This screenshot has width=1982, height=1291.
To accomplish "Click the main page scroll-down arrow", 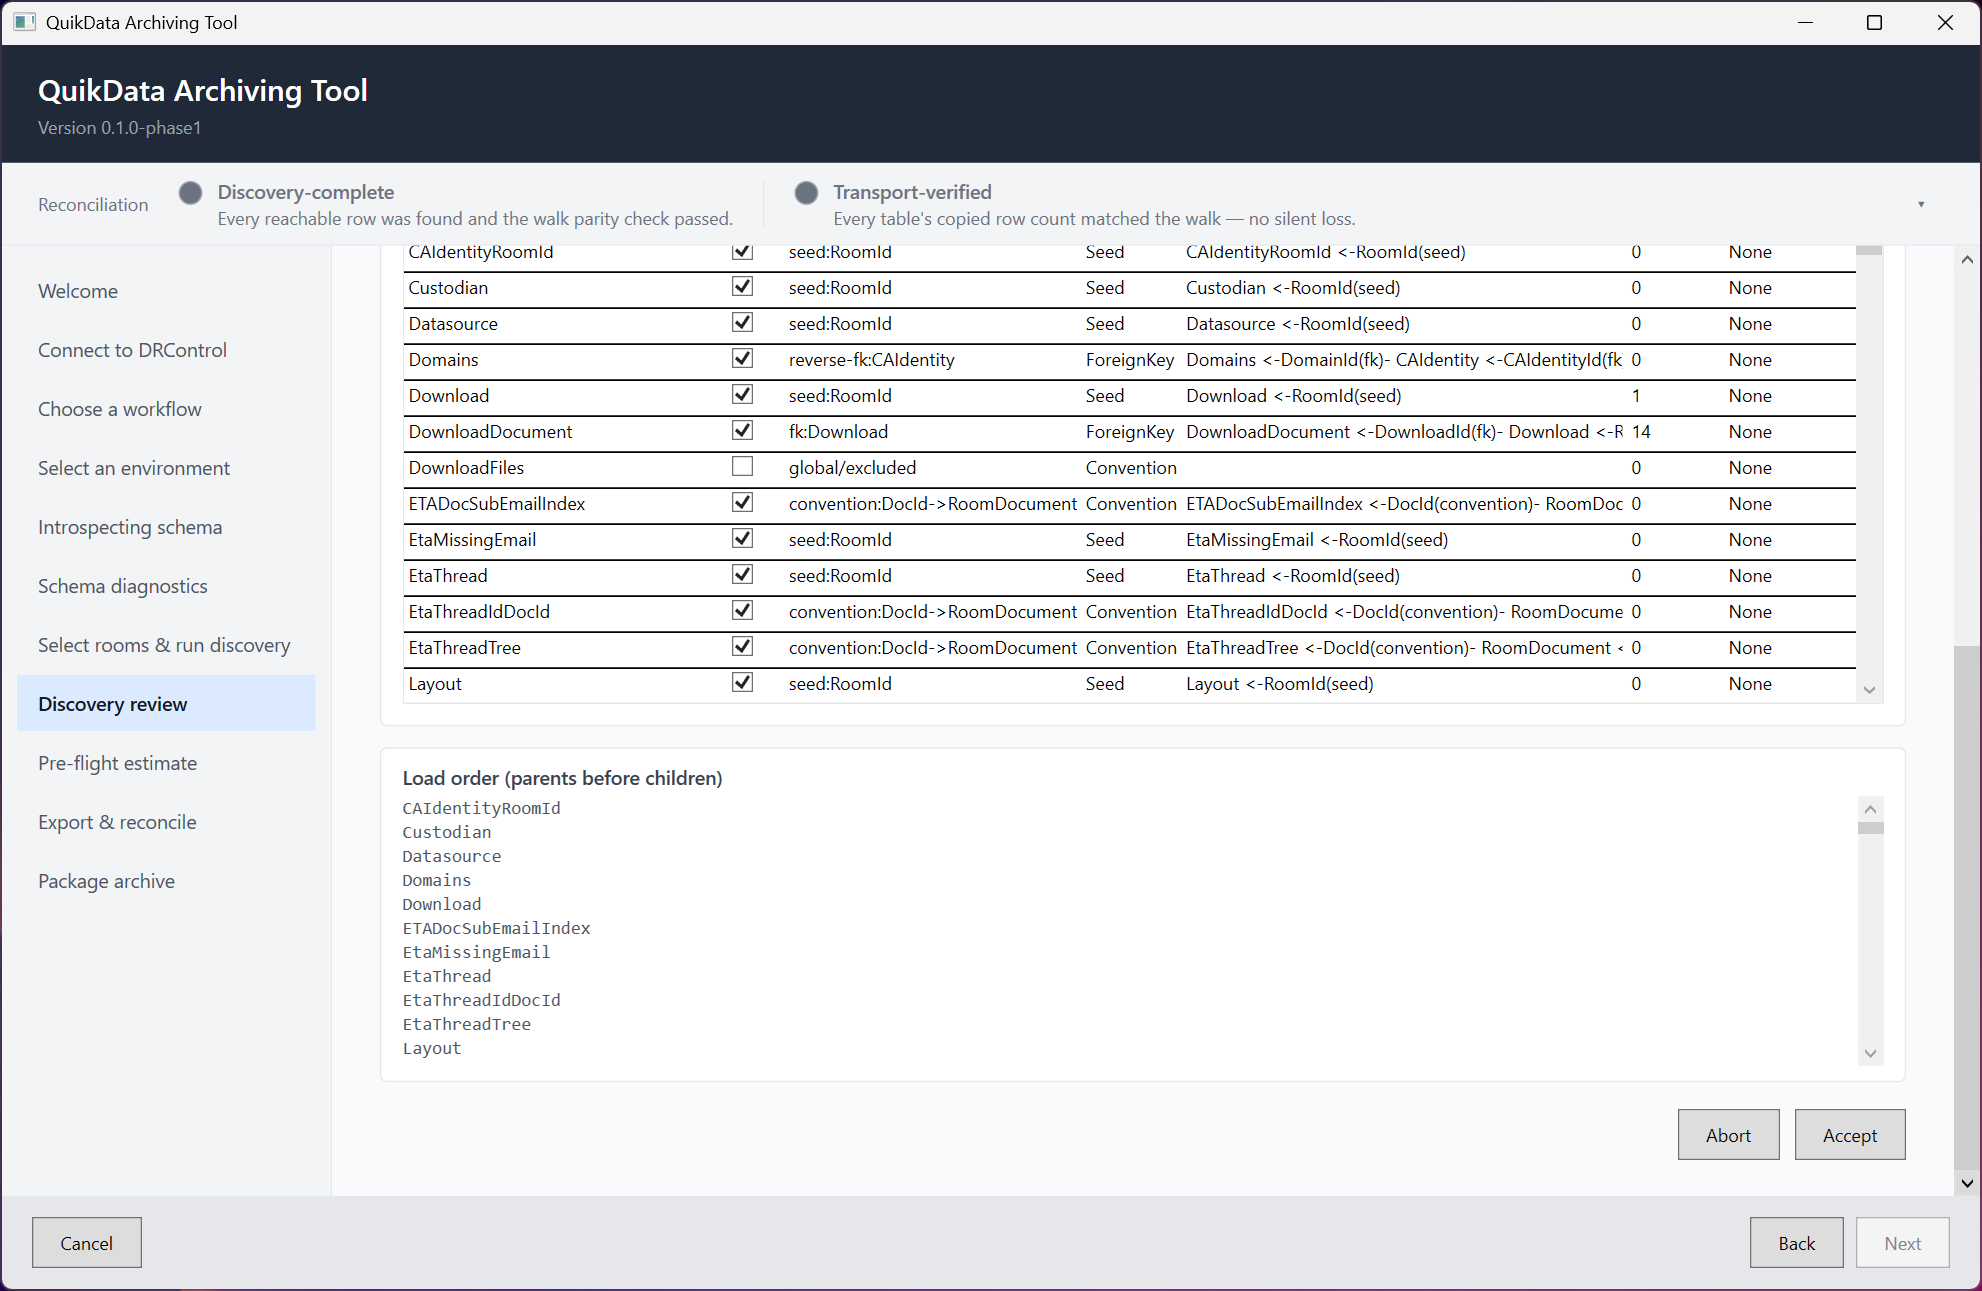I will [x=1967, y=1183].
